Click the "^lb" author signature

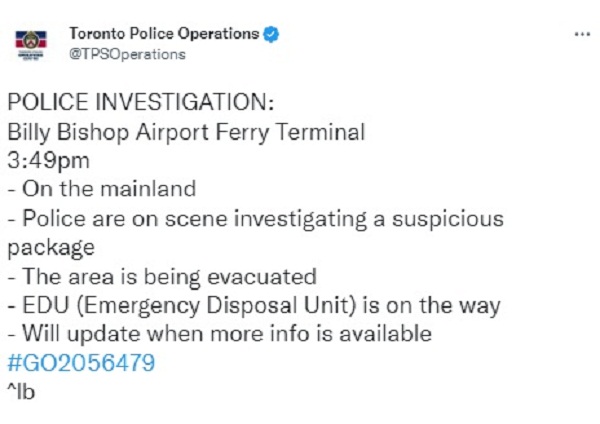[21, 392]
